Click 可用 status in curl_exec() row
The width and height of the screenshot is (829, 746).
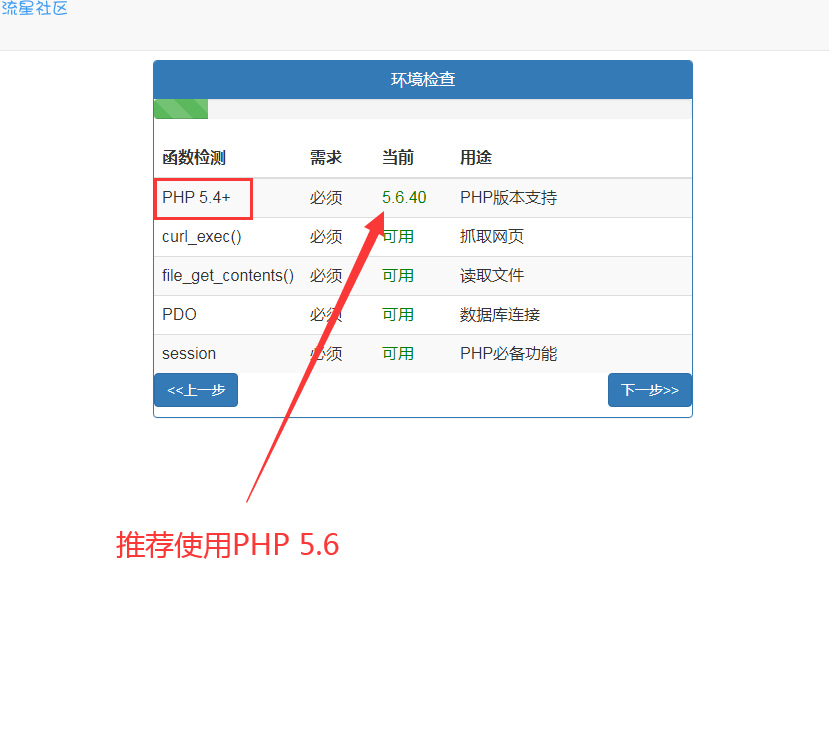point(398,237)
